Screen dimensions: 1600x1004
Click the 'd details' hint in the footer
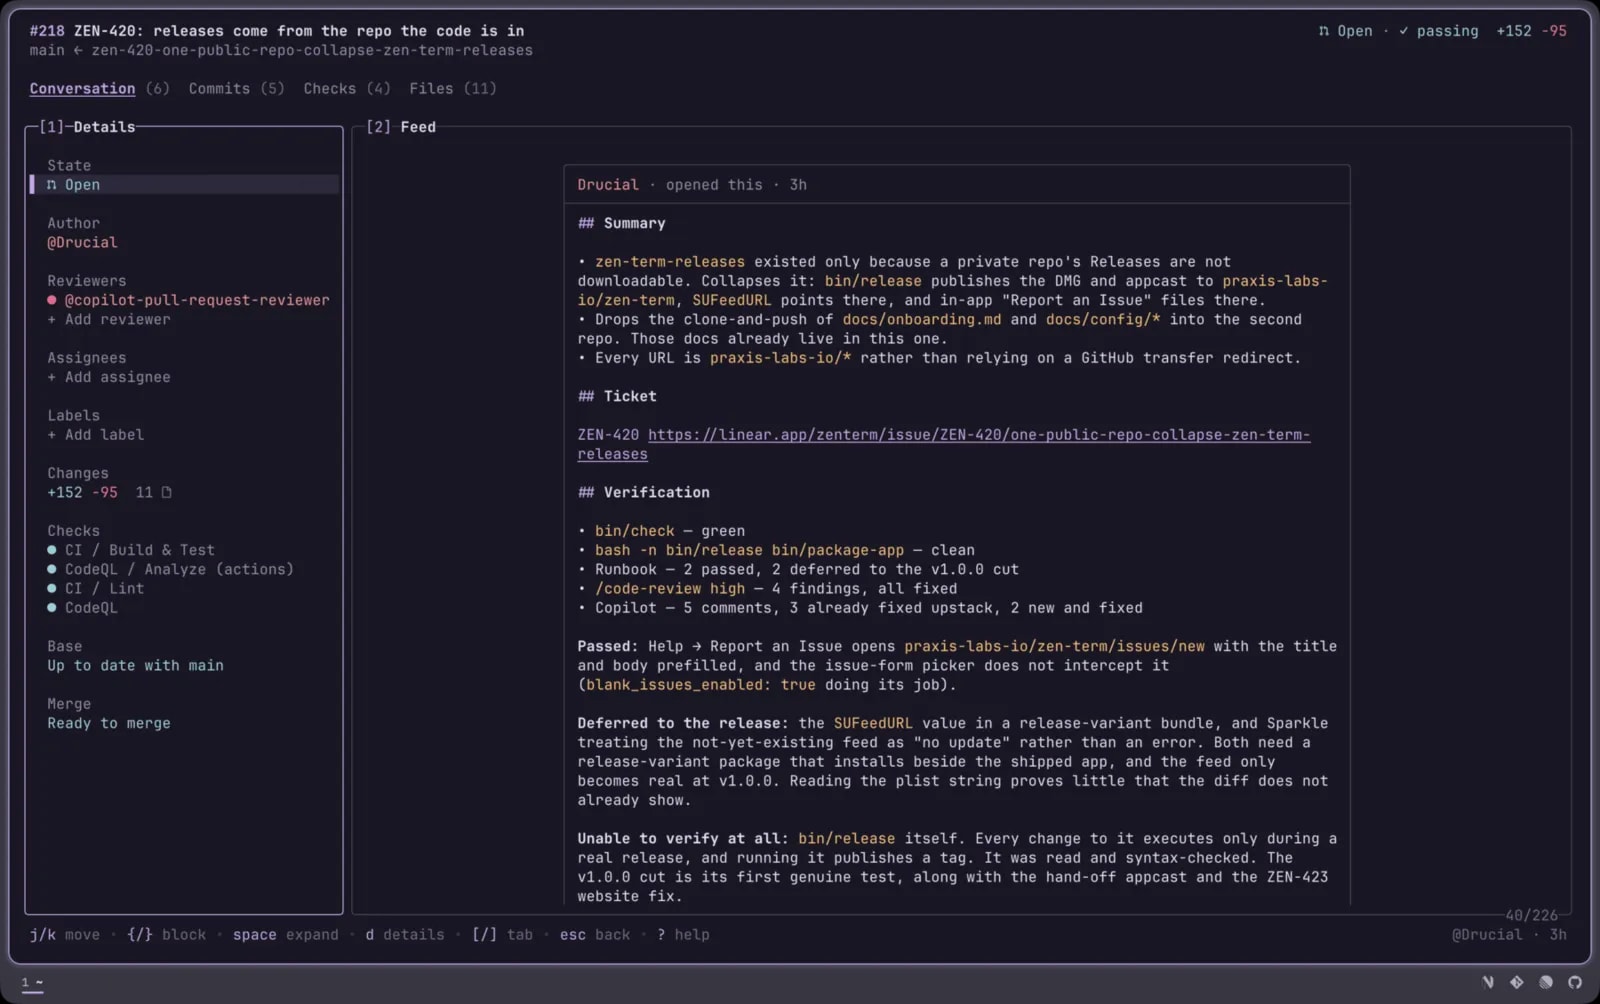pyautogui.click(x=405, y=935)
